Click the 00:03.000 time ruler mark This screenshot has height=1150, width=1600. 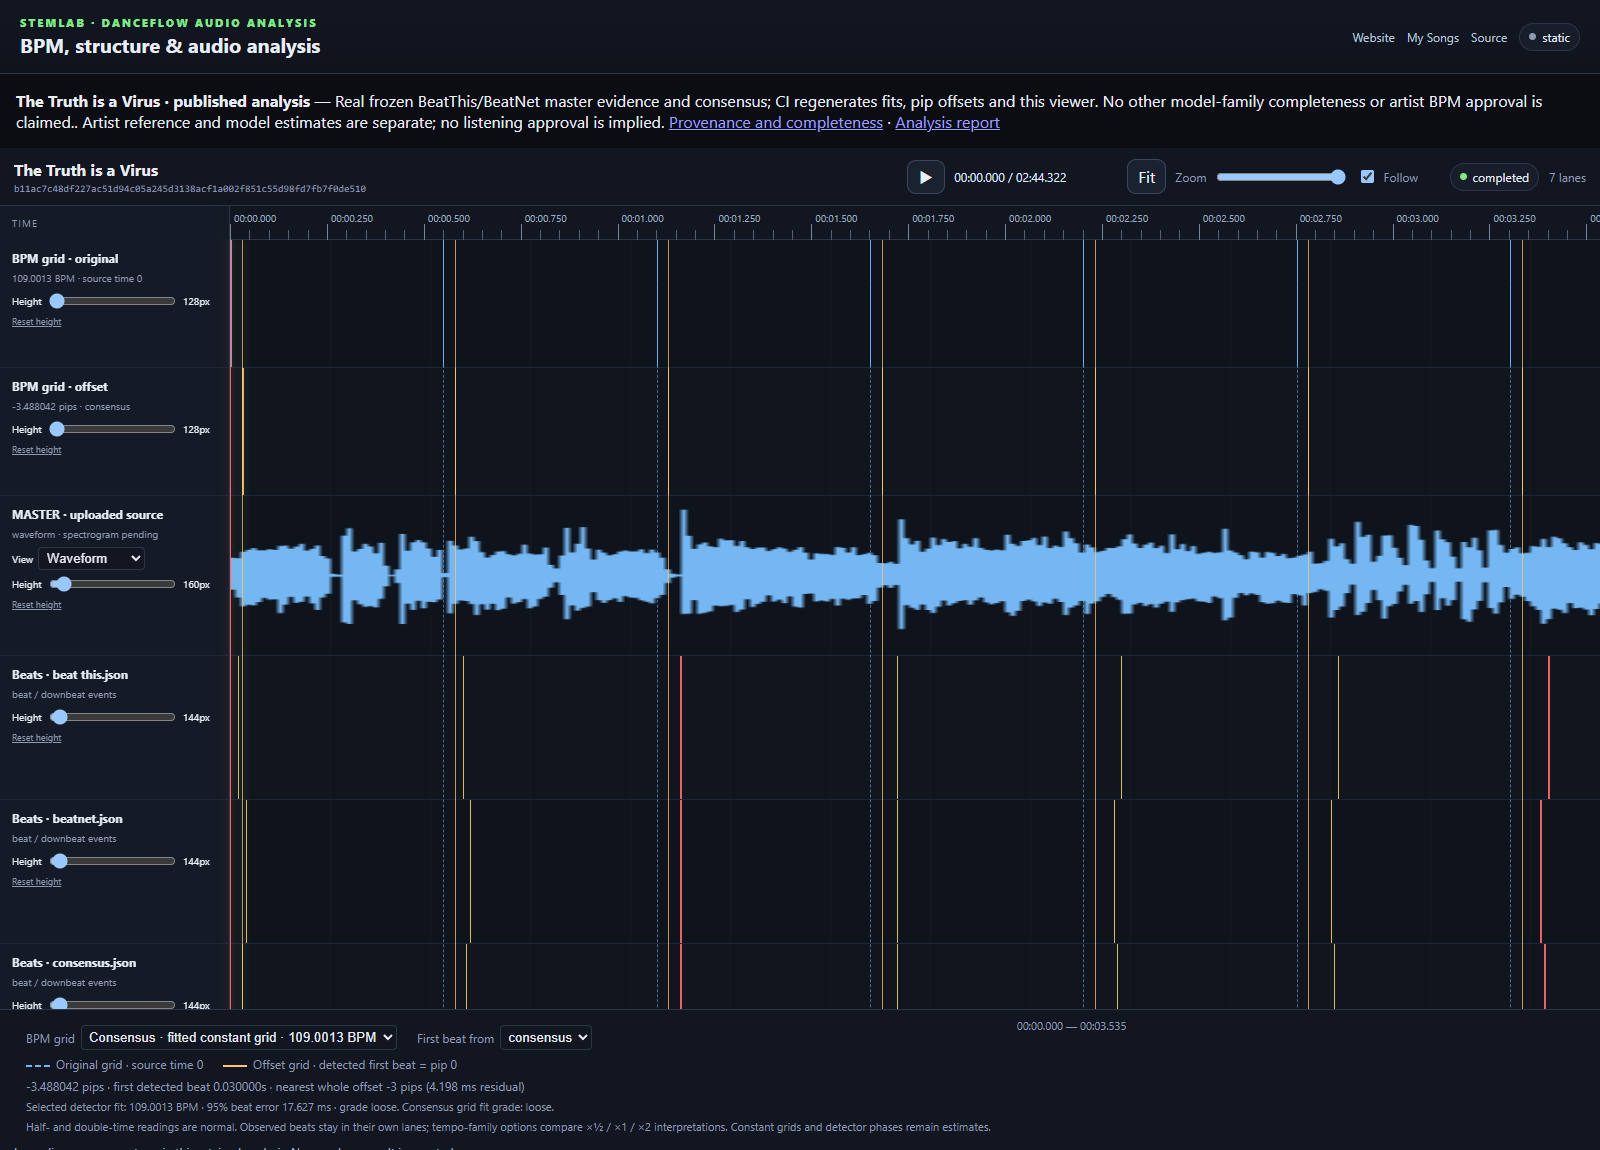point(1417,218)
